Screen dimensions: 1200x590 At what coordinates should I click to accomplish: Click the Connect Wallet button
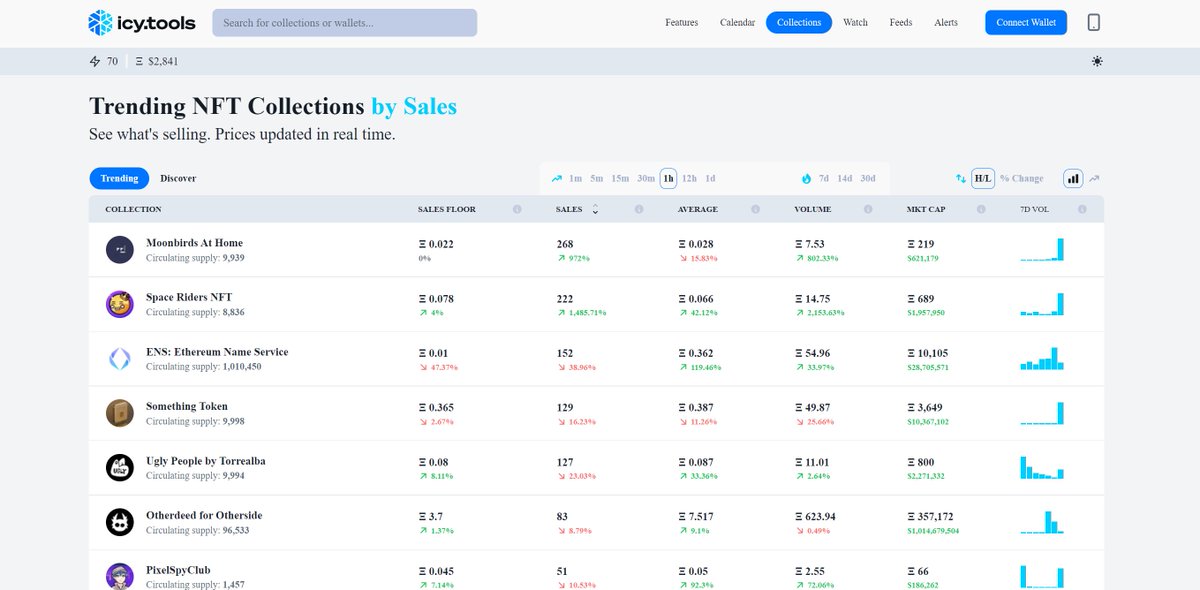click(1026, 21)
